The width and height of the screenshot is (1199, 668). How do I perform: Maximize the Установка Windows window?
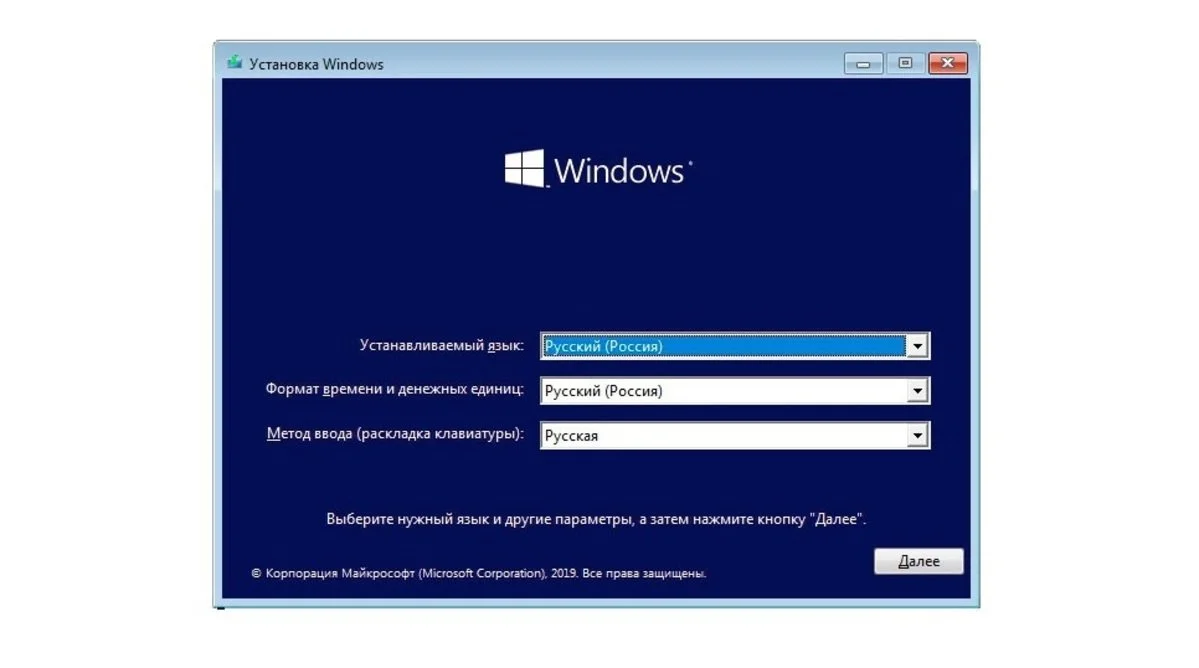pos(905,63)
